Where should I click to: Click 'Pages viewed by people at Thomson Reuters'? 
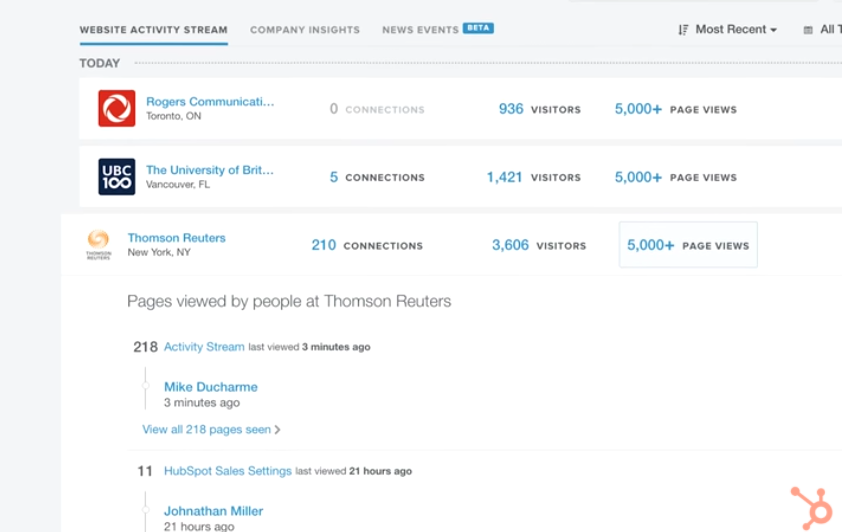(289, 301)
